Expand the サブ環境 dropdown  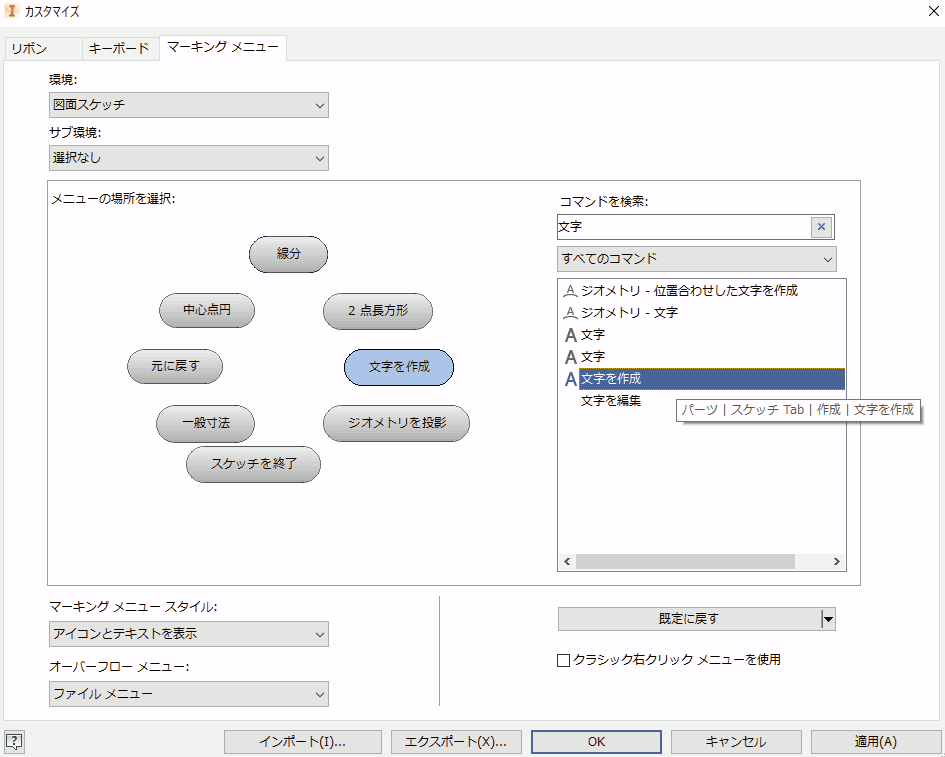point(188,158)
